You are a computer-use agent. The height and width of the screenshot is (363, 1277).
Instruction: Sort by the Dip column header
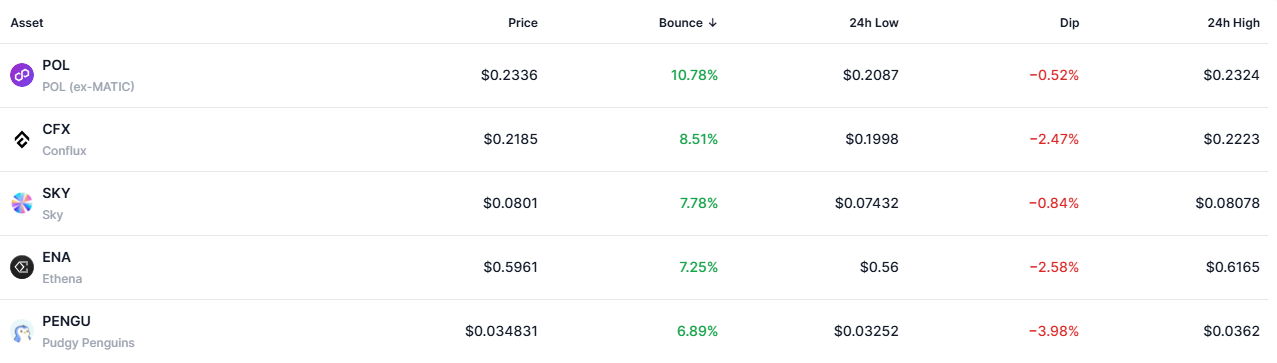1069,22
